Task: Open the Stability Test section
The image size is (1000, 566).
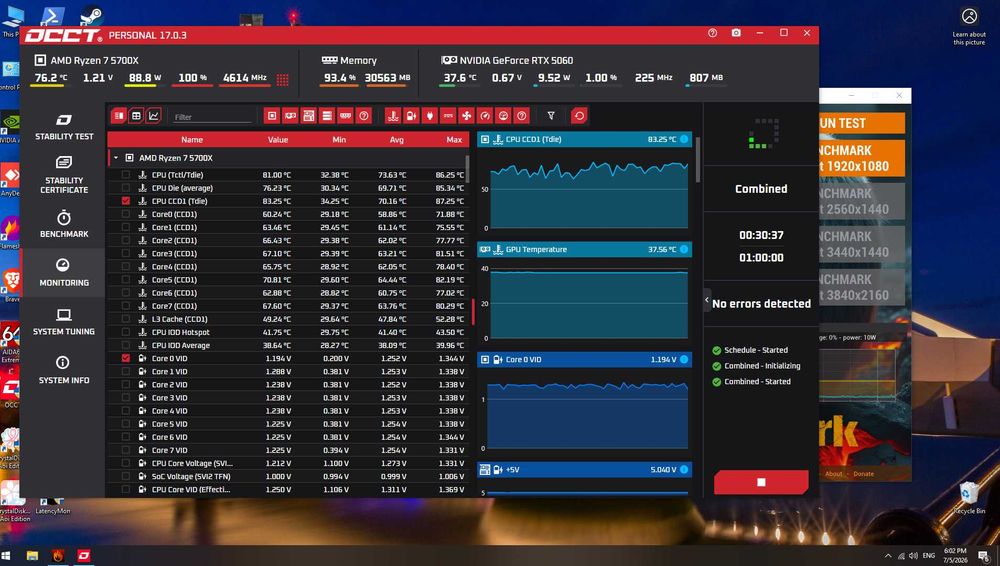Action: pyautogui.click(x=64, y=126)
